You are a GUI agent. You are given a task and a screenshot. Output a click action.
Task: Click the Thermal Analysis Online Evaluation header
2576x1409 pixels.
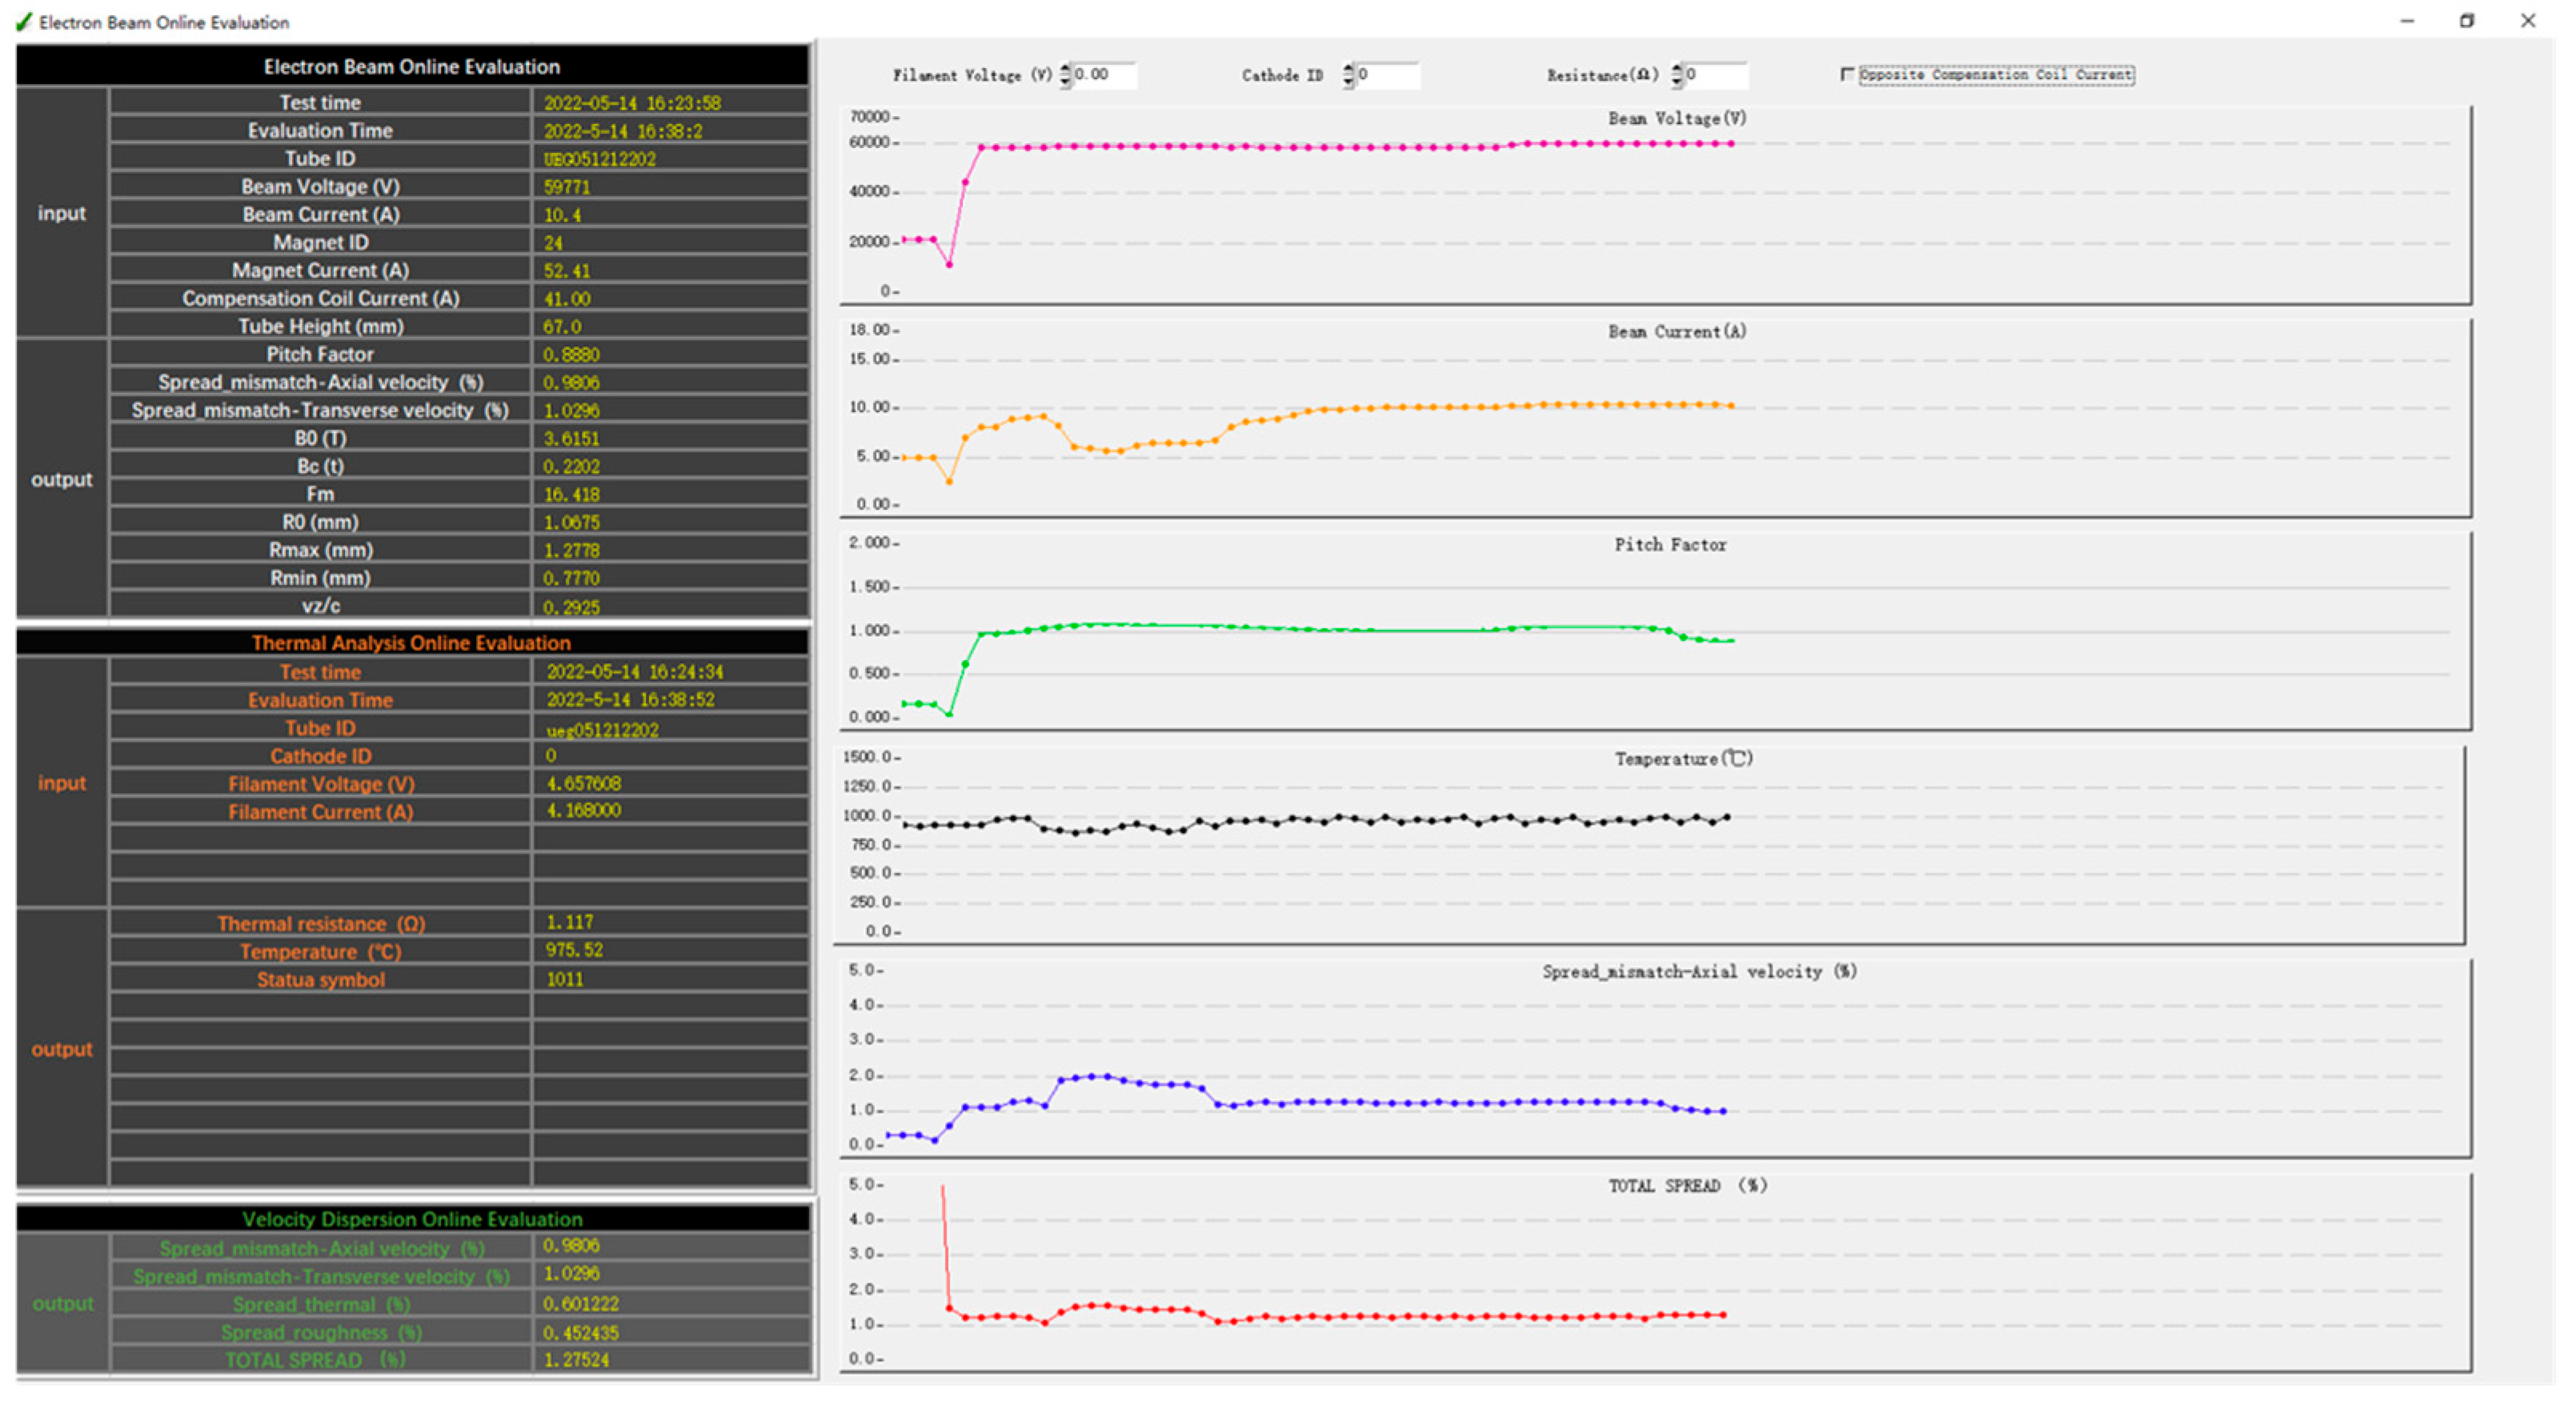tap(411, 643)
